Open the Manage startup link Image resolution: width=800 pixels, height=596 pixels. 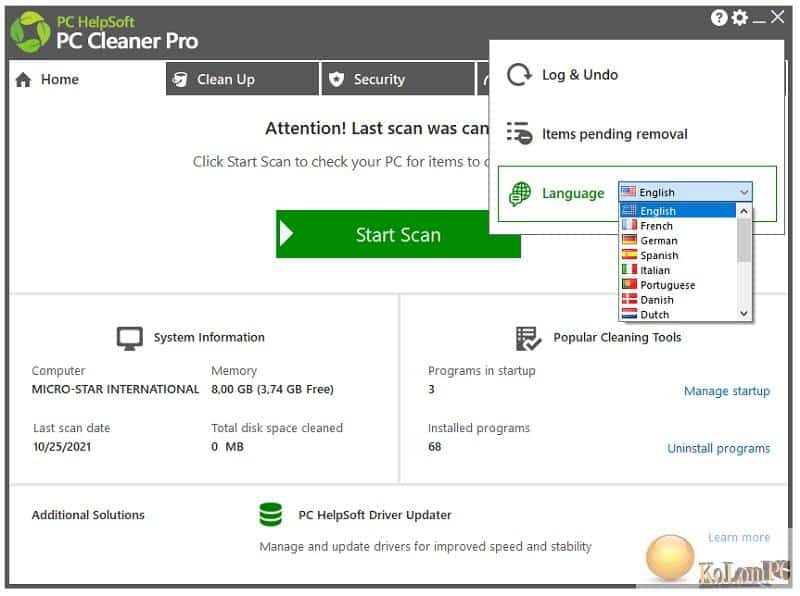[x=727, y=391]
